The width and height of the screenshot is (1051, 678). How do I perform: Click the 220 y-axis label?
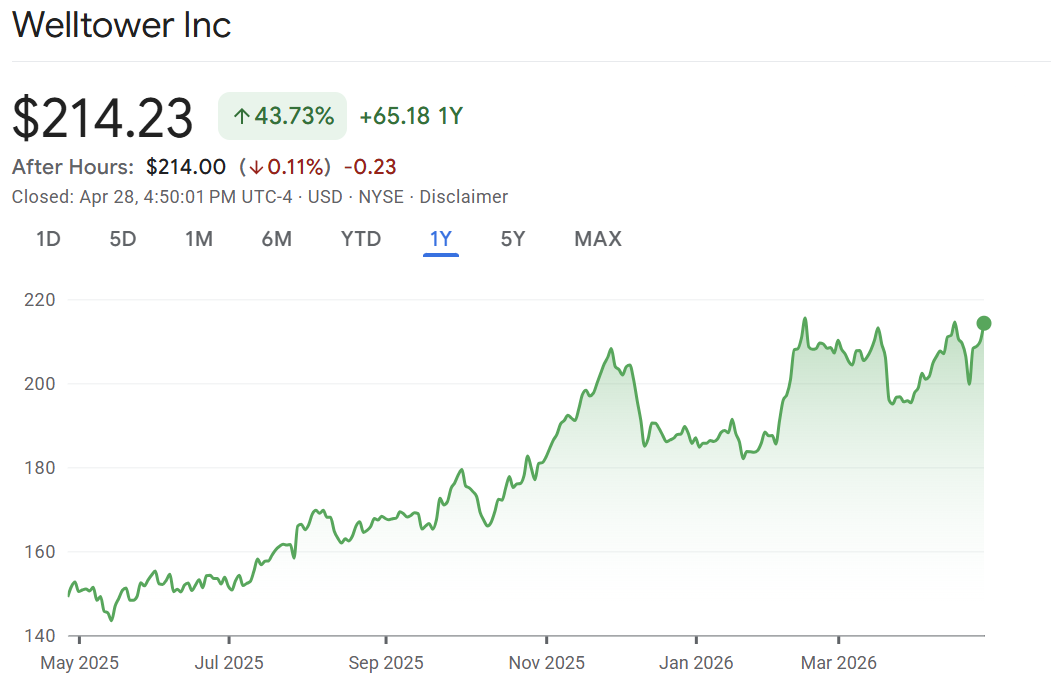39,300
